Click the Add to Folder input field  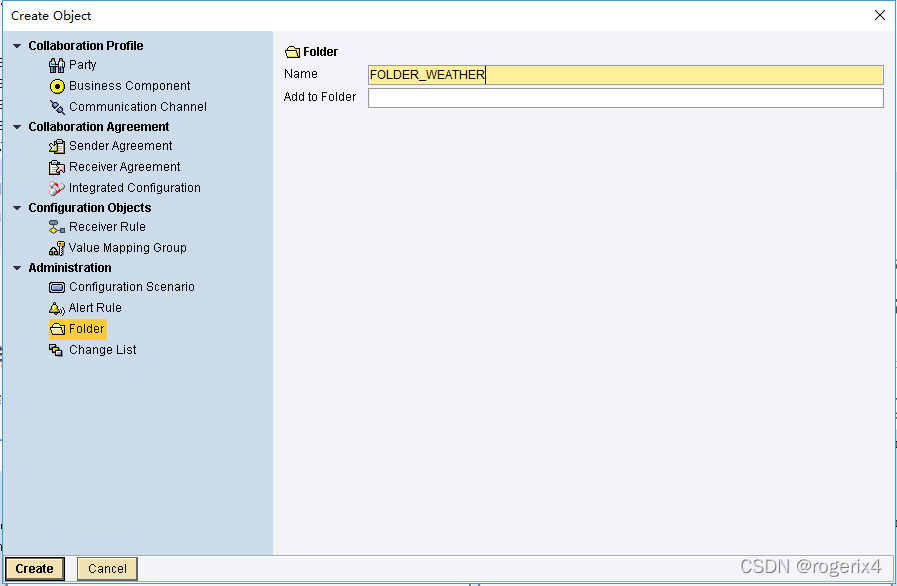point(626,98)
